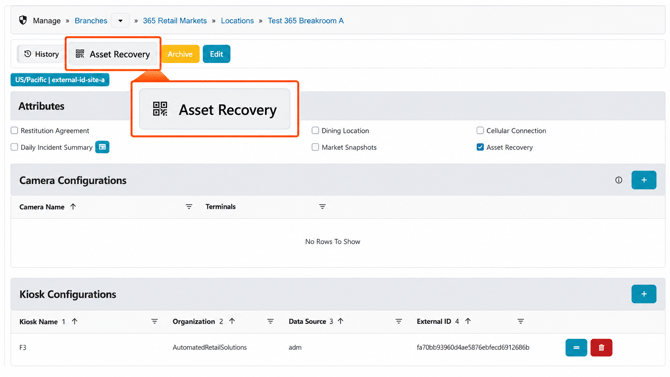Delete the F3 kiosk with red trash button
Viewport: 670px width, 377px height.
(x=601, y=348)
